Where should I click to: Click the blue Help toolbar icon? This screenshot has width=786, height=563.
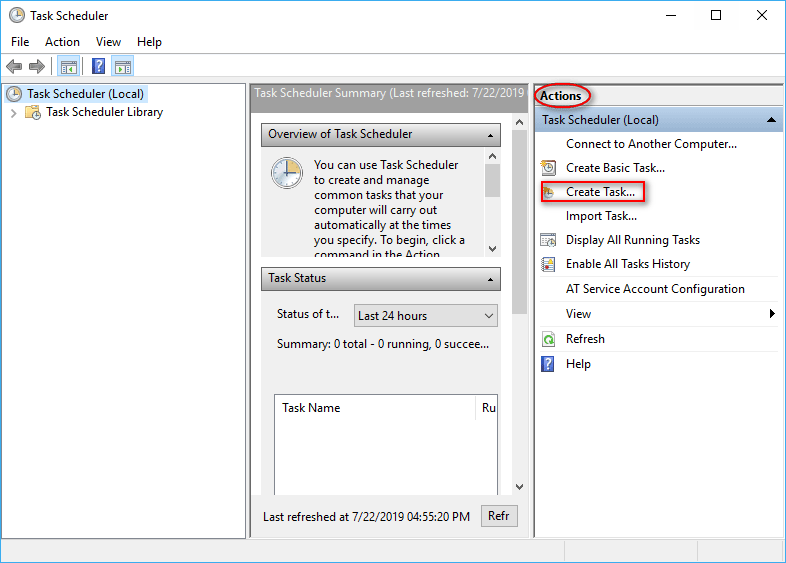98,67
